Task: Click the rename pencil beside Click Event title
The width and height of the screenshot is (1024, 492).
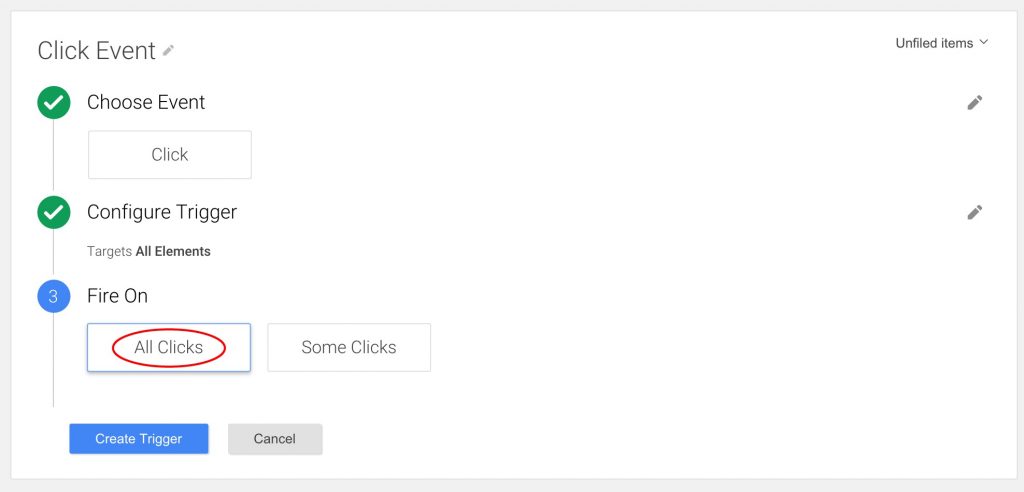Action: [x=168, y=50]
